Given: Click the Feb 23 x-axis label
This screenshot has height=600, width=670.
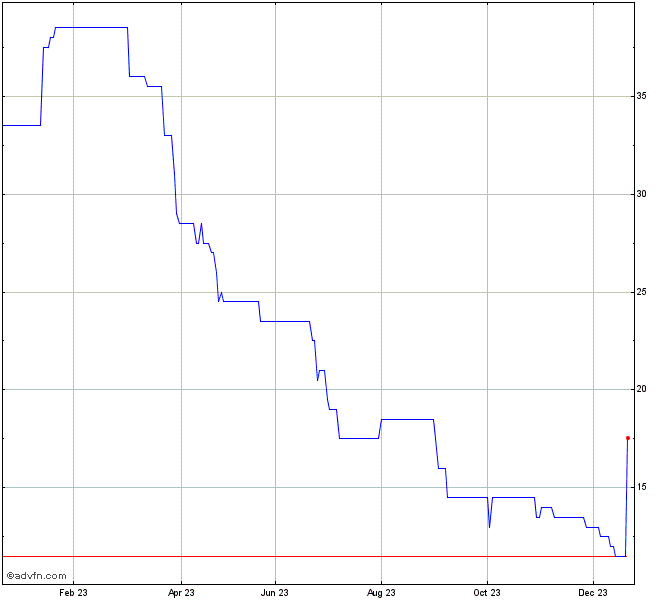Looking at the screenshot, I should coord(73,591).
